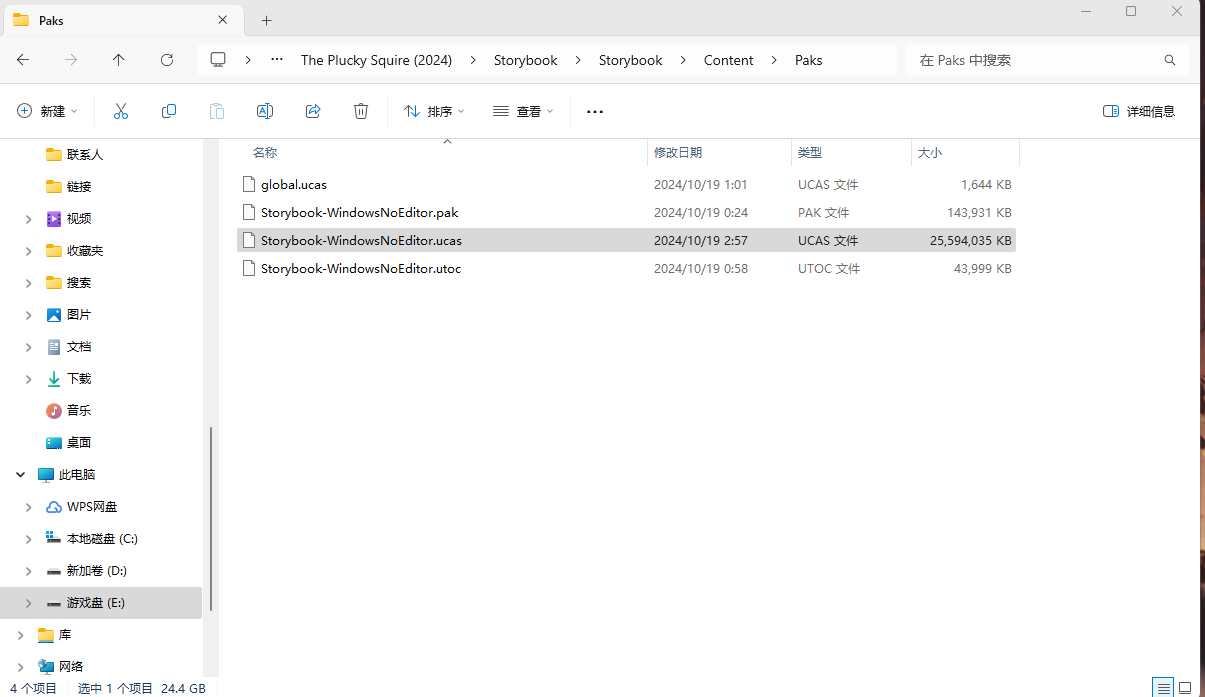
Task: Switch to large thumbnails view in status bar
Action: pyautogui.click(x=1185, y=688)
